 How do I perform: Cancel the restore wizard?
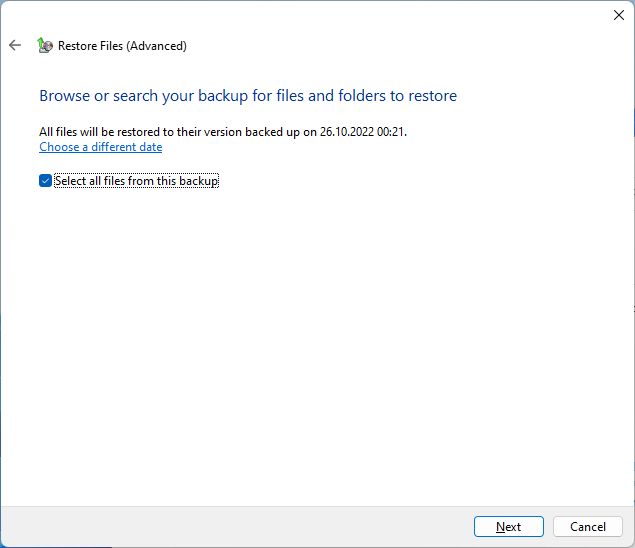pyautogui.click(x=588, y=527)
